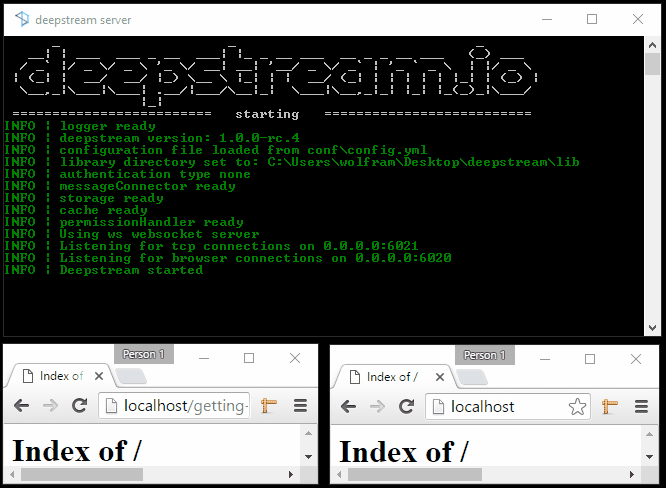Click horizontal scrollbar thumb in right browser
666x488 pixels.
pyautogui.click(x=415, y=474)
